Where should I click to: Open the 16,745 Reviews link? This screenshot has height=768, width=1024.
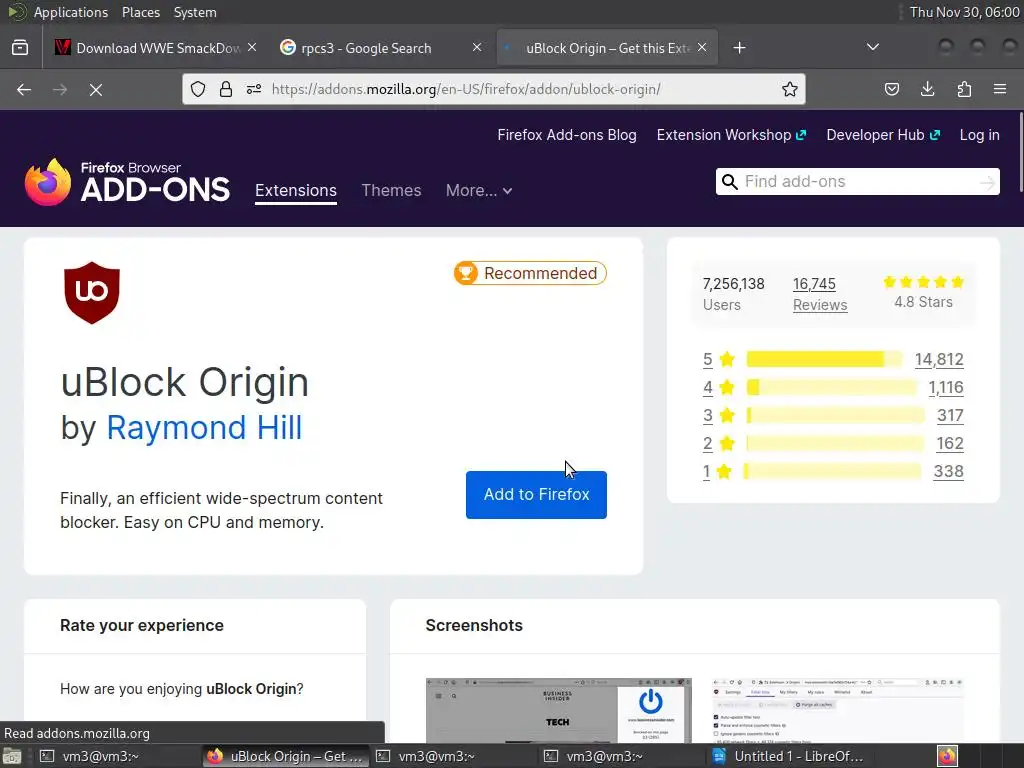[820, 294]
